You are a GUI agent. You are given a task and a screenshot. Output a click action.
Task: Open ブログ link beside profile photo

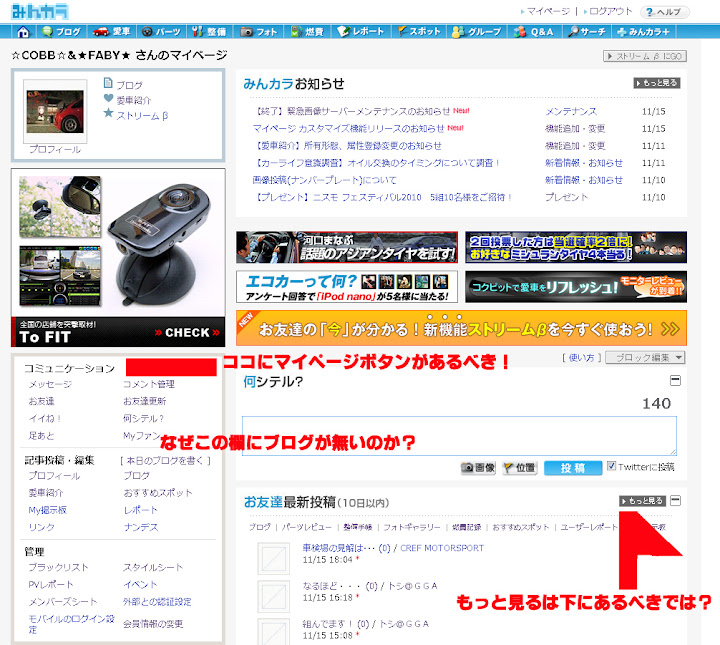(129, 85)
